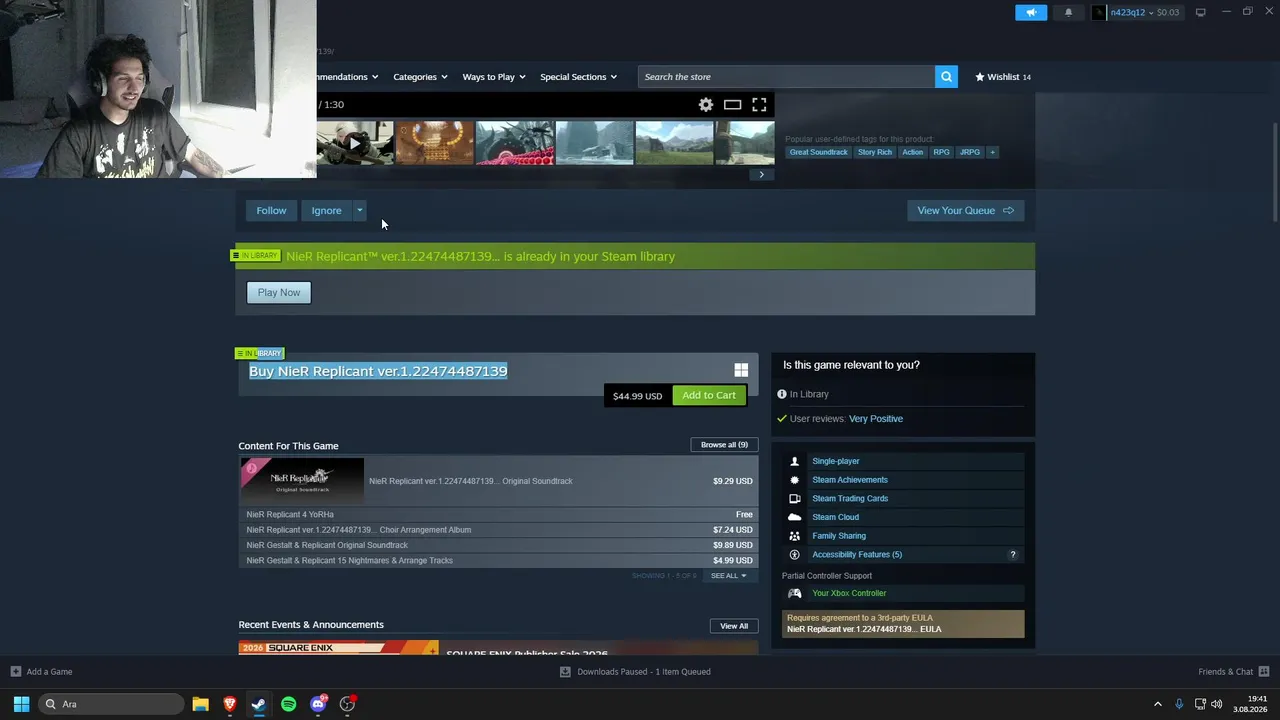Select the first trailer thumbnail with play icon
This screenshot has height=720, width=1280.
tap(355, 143)
